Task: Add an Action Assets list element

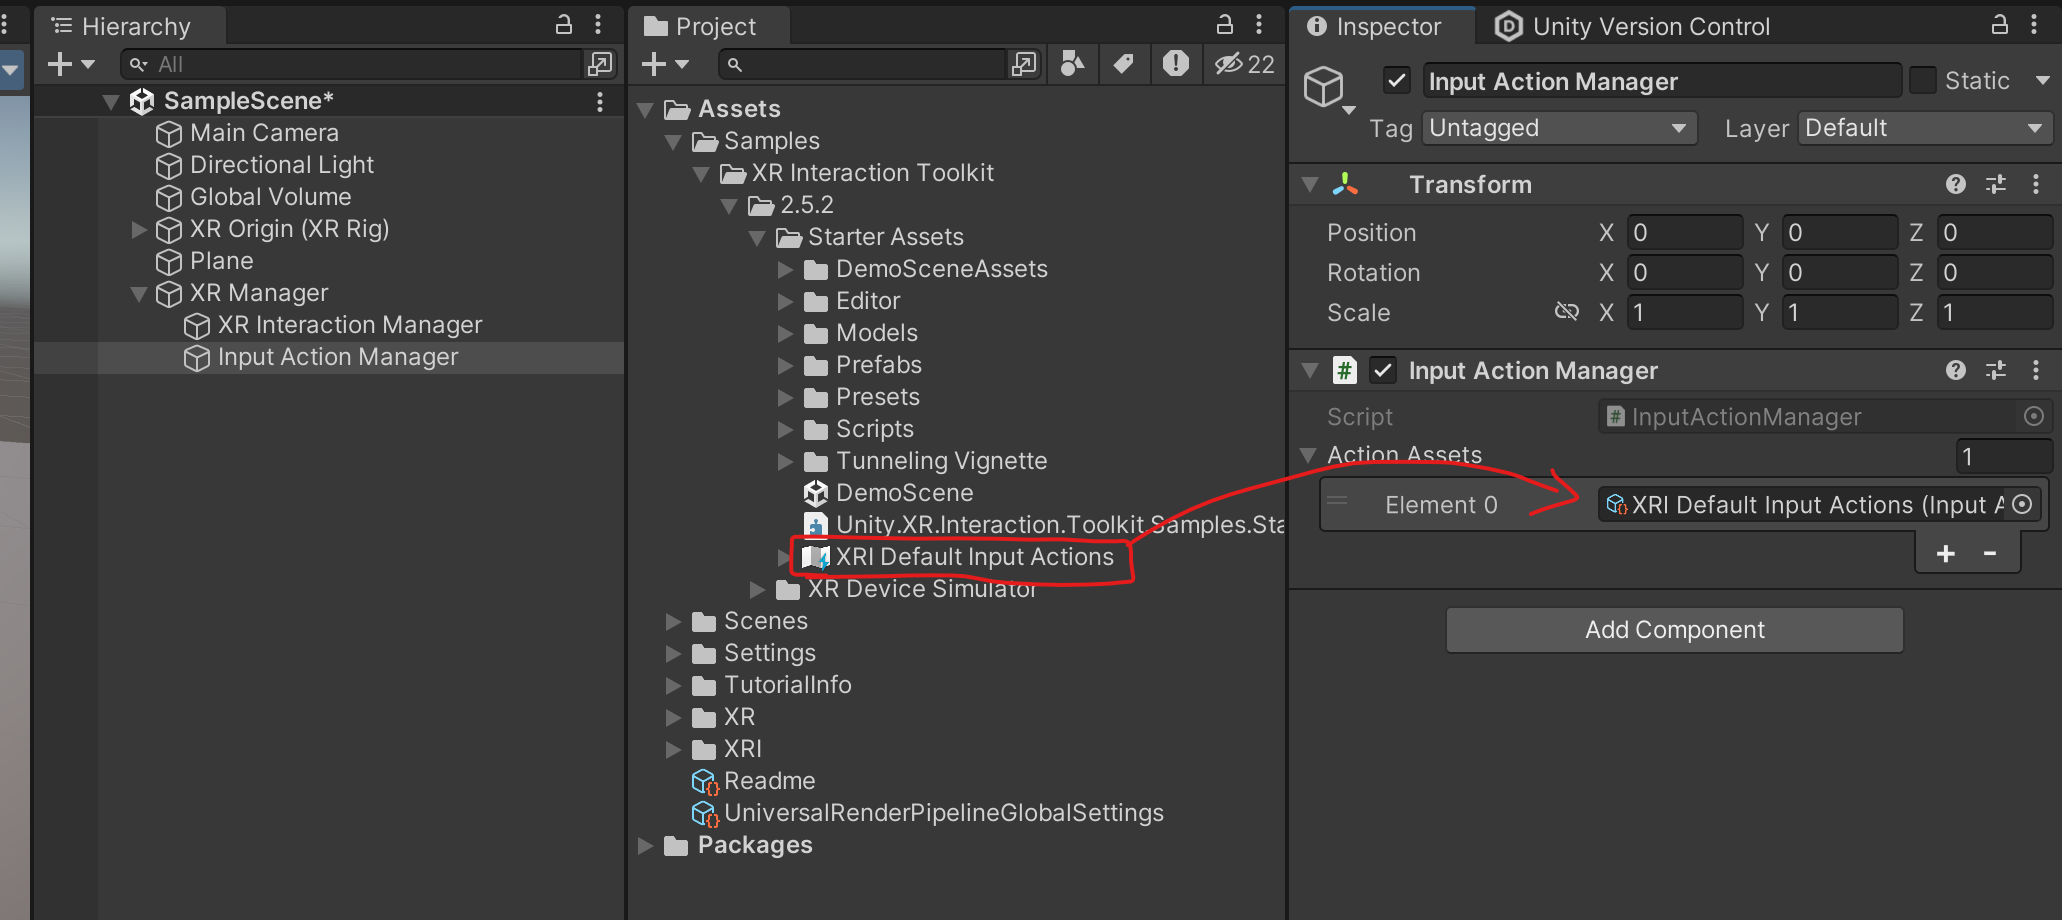Action: tap(1945, 553)
